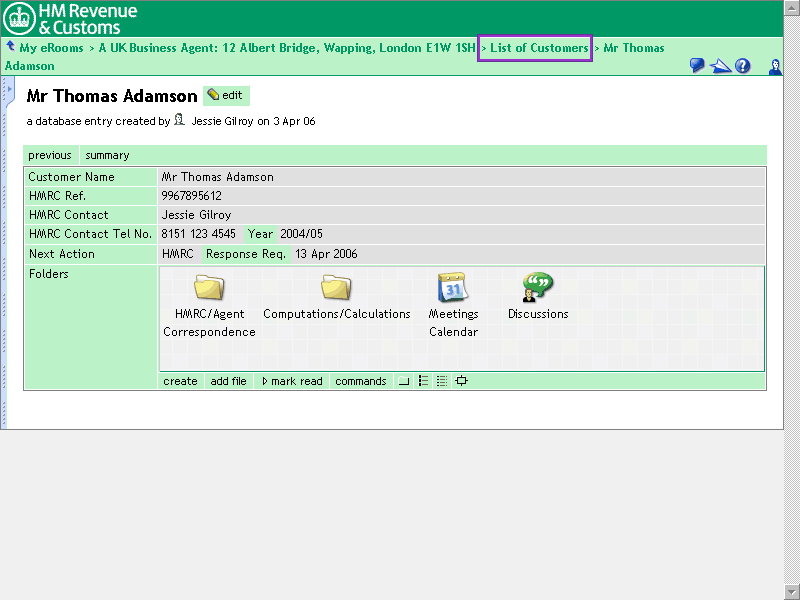
Task: Open the HMRC/Agent Correspondence folder
Action: [209, 289]
